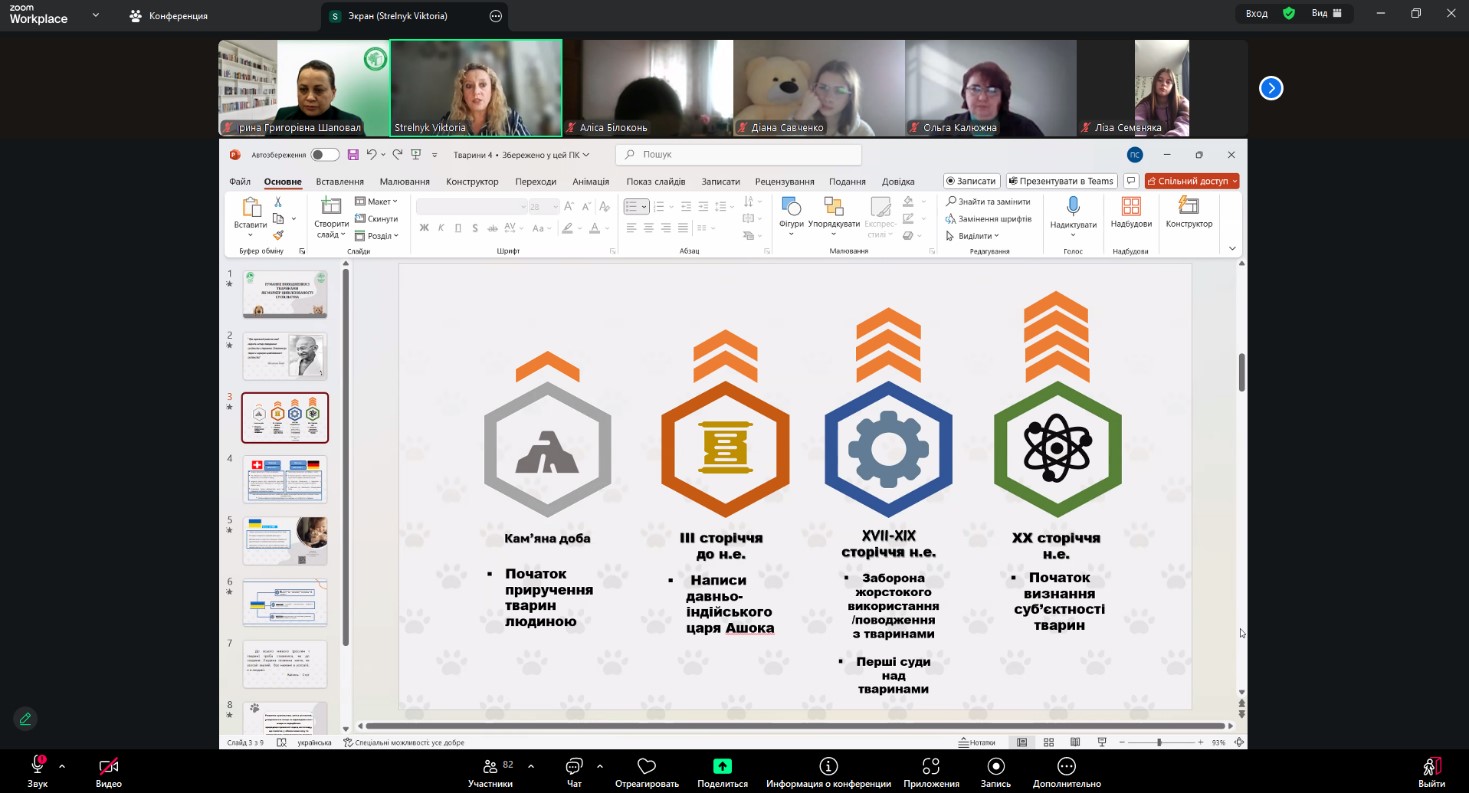Expand the Макет layout dropdown
This screenshot has height=793, width=1469.
(x=377, y=201)
